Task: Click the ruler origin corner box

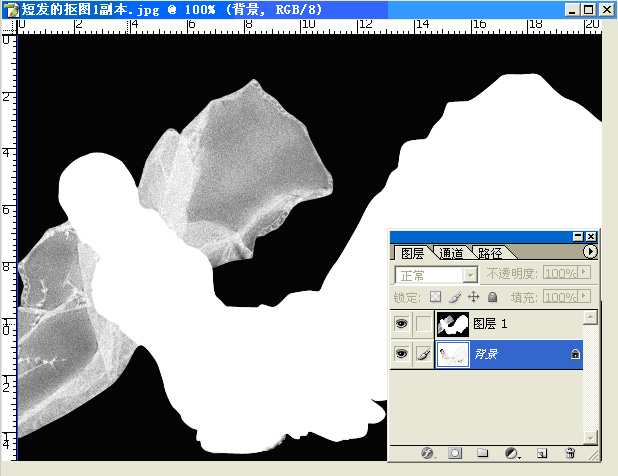Action: pyautogui.click(x=9, y=27)
